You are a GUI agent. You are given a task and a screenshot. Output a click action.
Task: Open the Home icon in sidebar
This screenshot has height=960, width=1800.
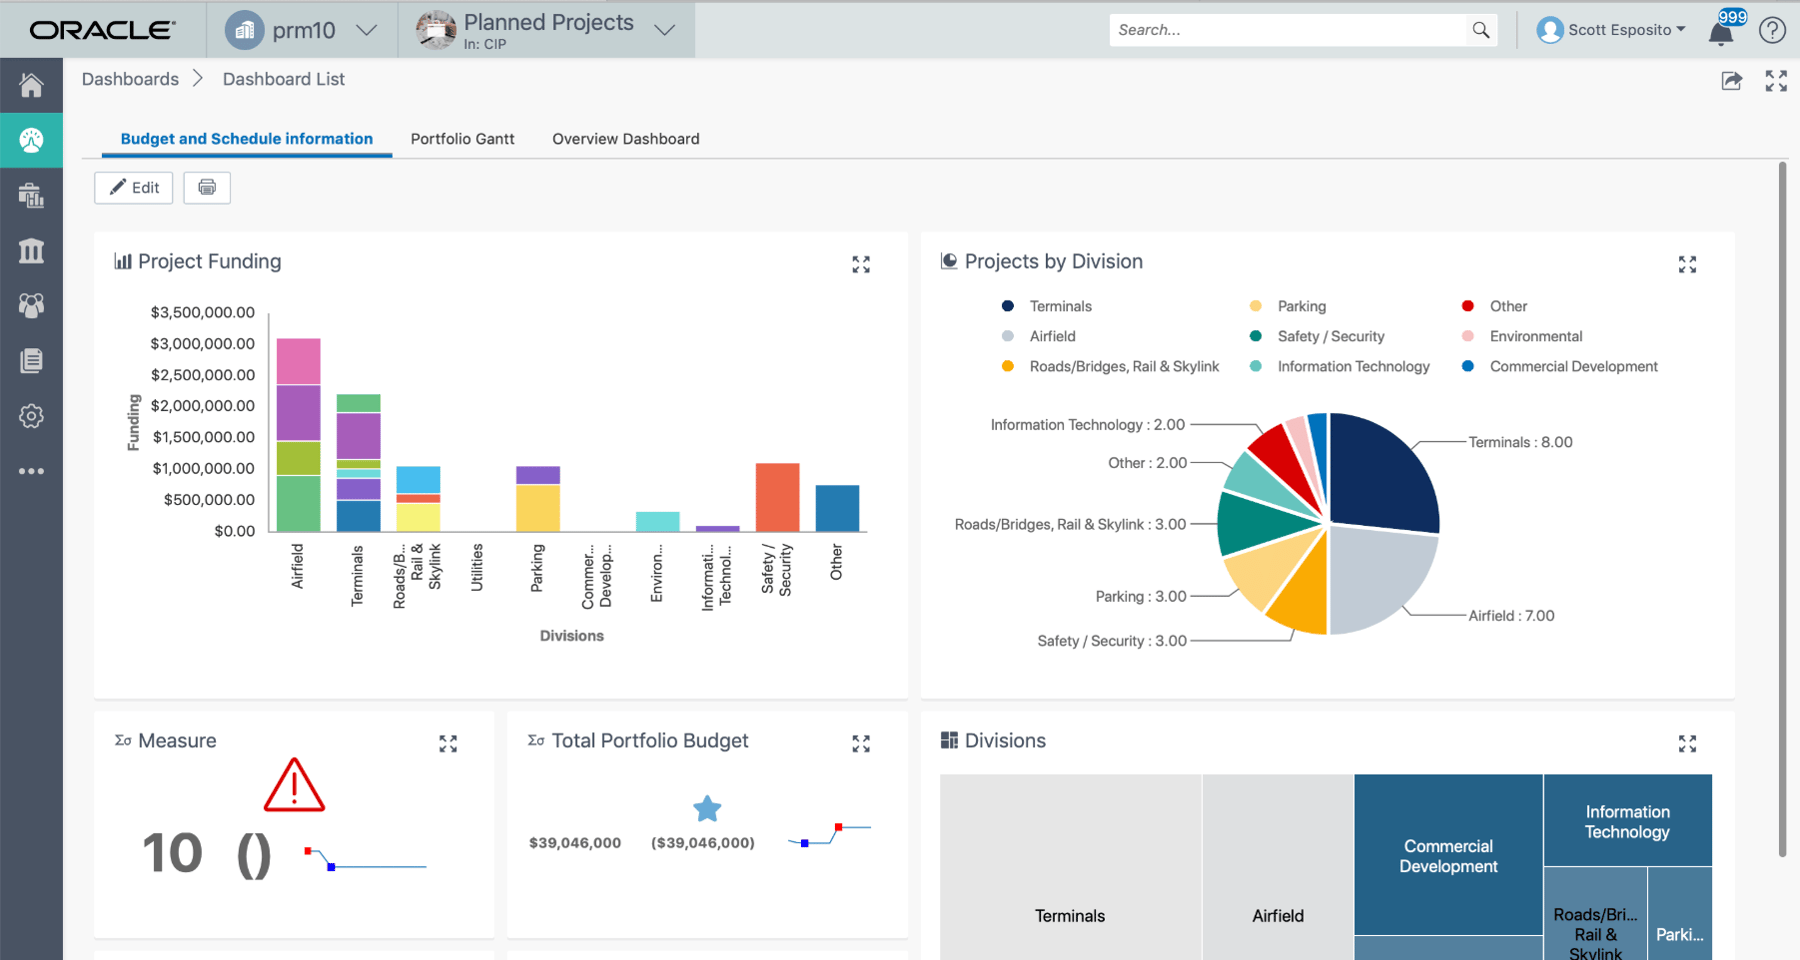click(31, 85)
